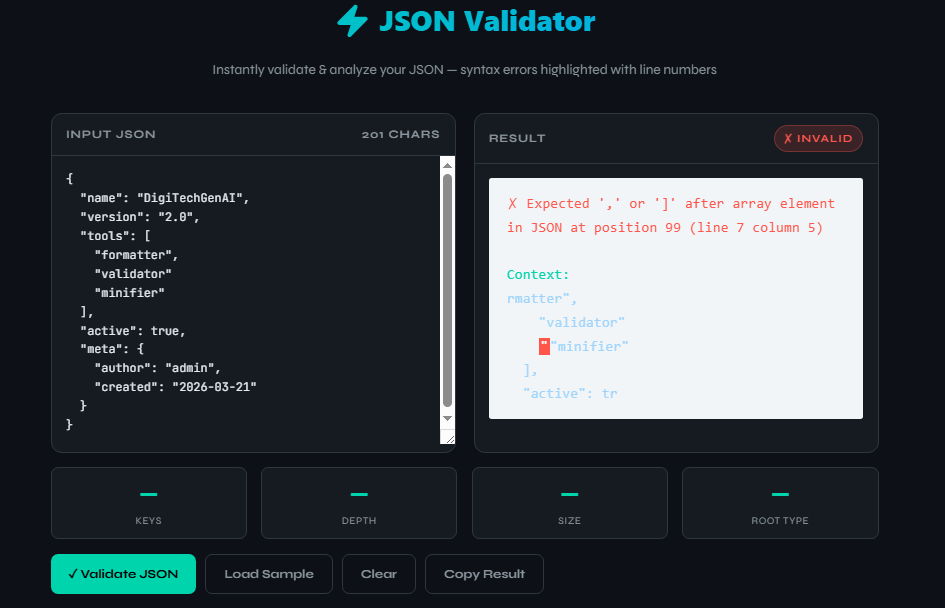Click the red error marker before minifier
Screen dimensions: 945x608
(544, 346)
